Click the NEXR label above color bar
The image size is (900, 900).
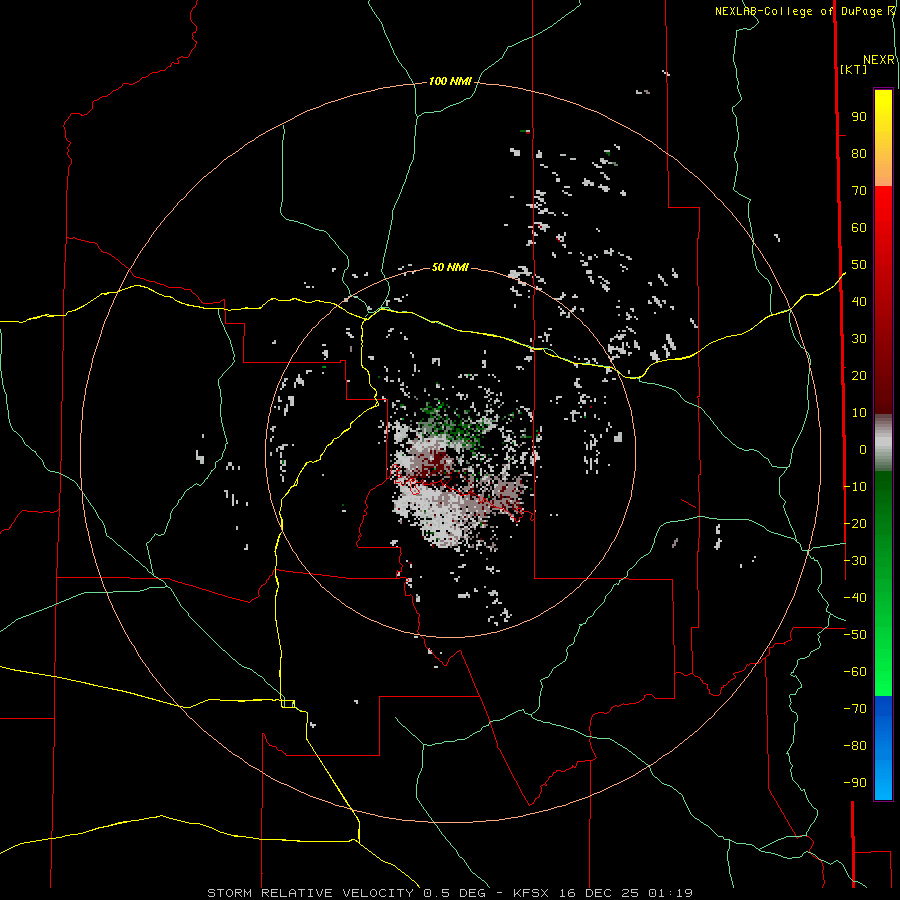879,60
